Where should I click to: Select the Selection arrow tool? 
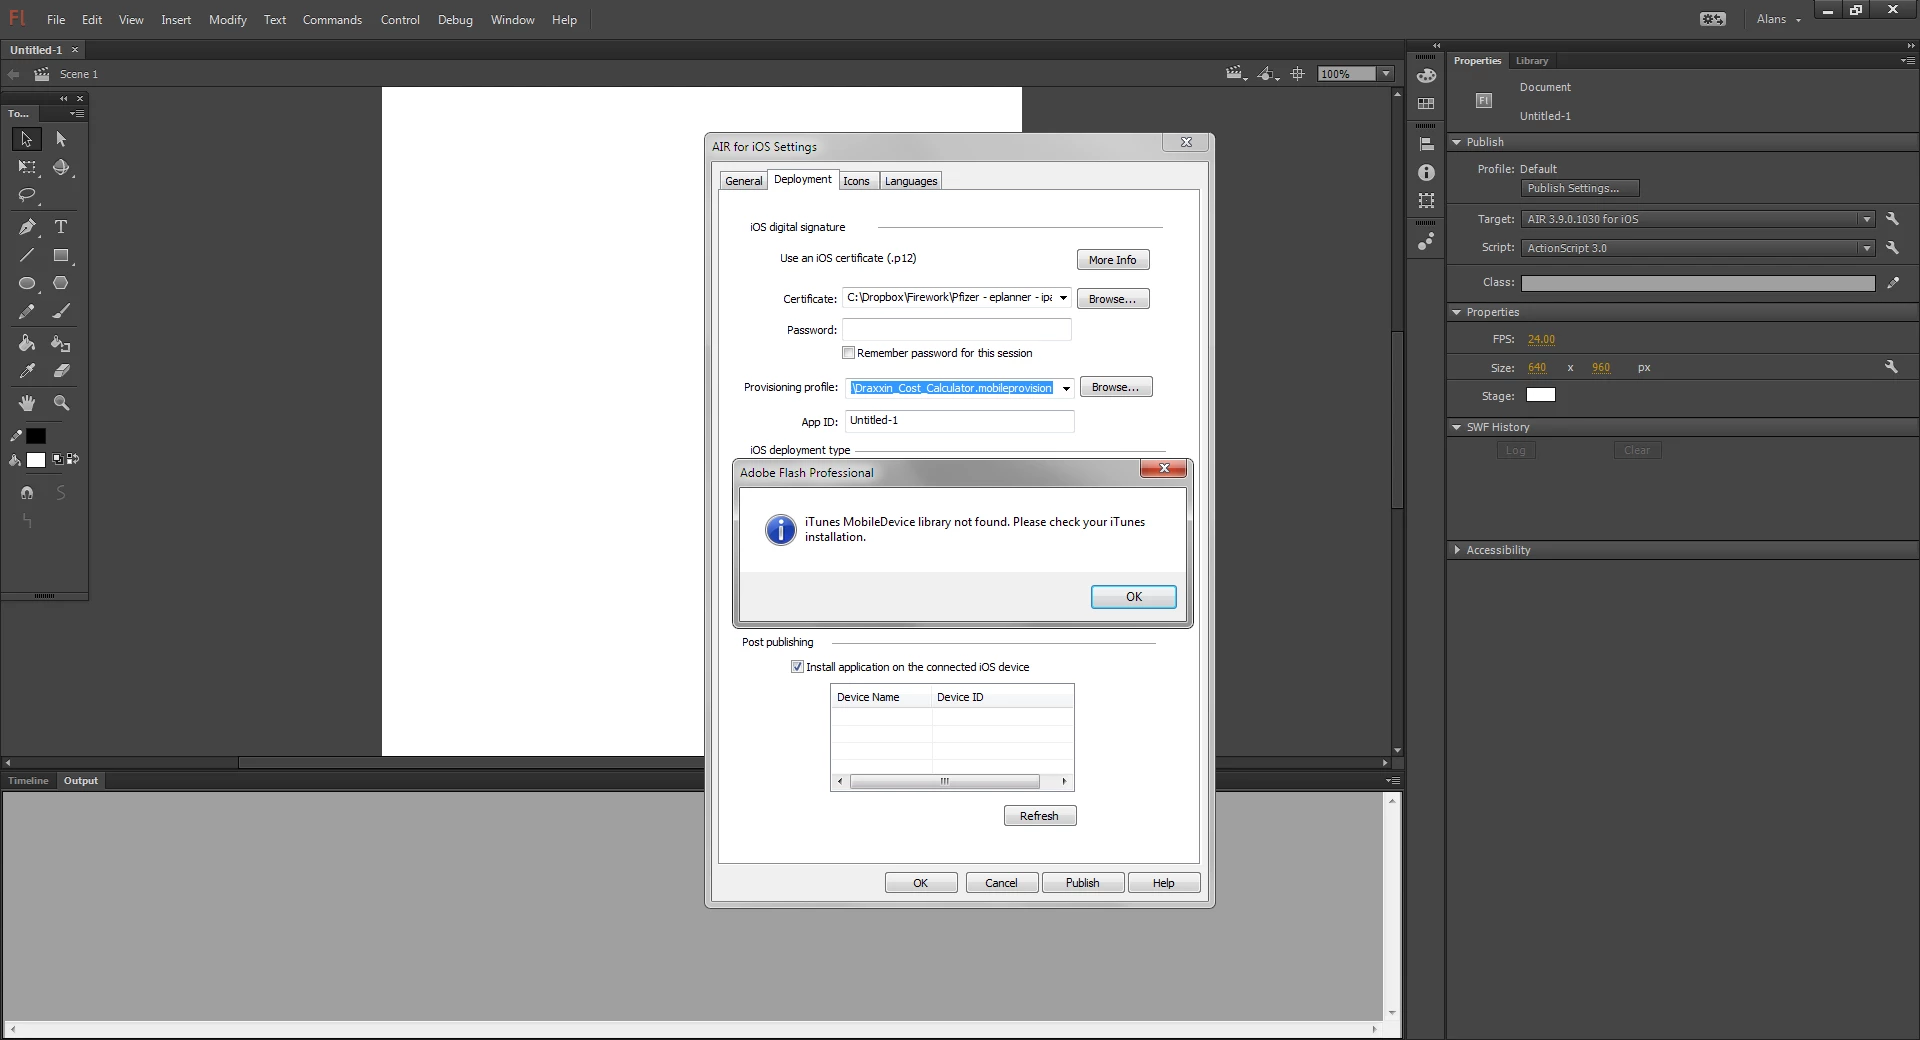click(27, 139)
